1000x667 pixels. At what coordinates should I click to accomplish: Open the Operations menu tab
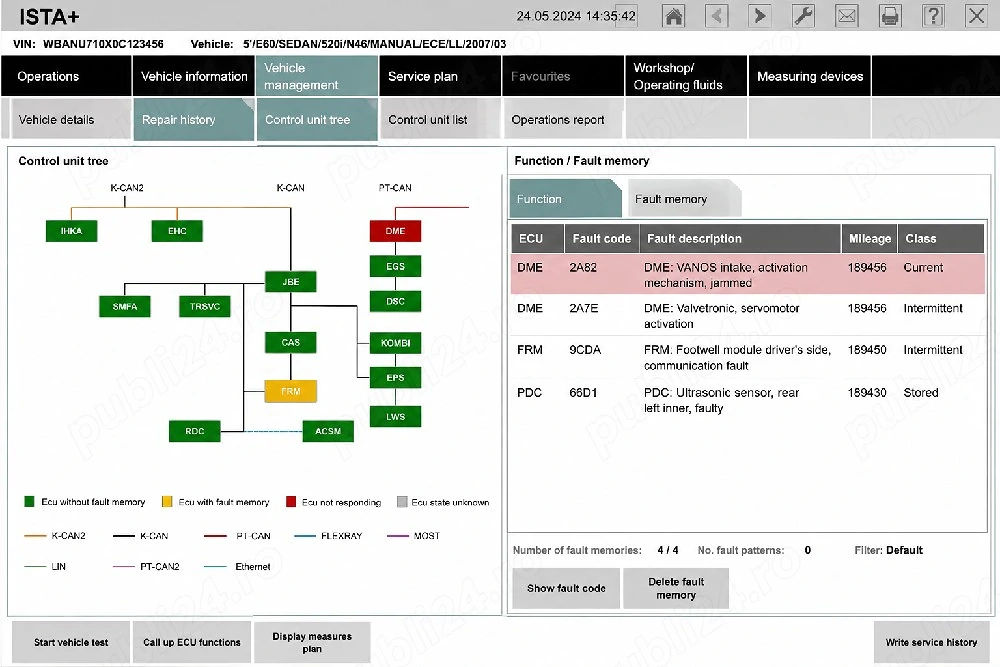(66, 76)
